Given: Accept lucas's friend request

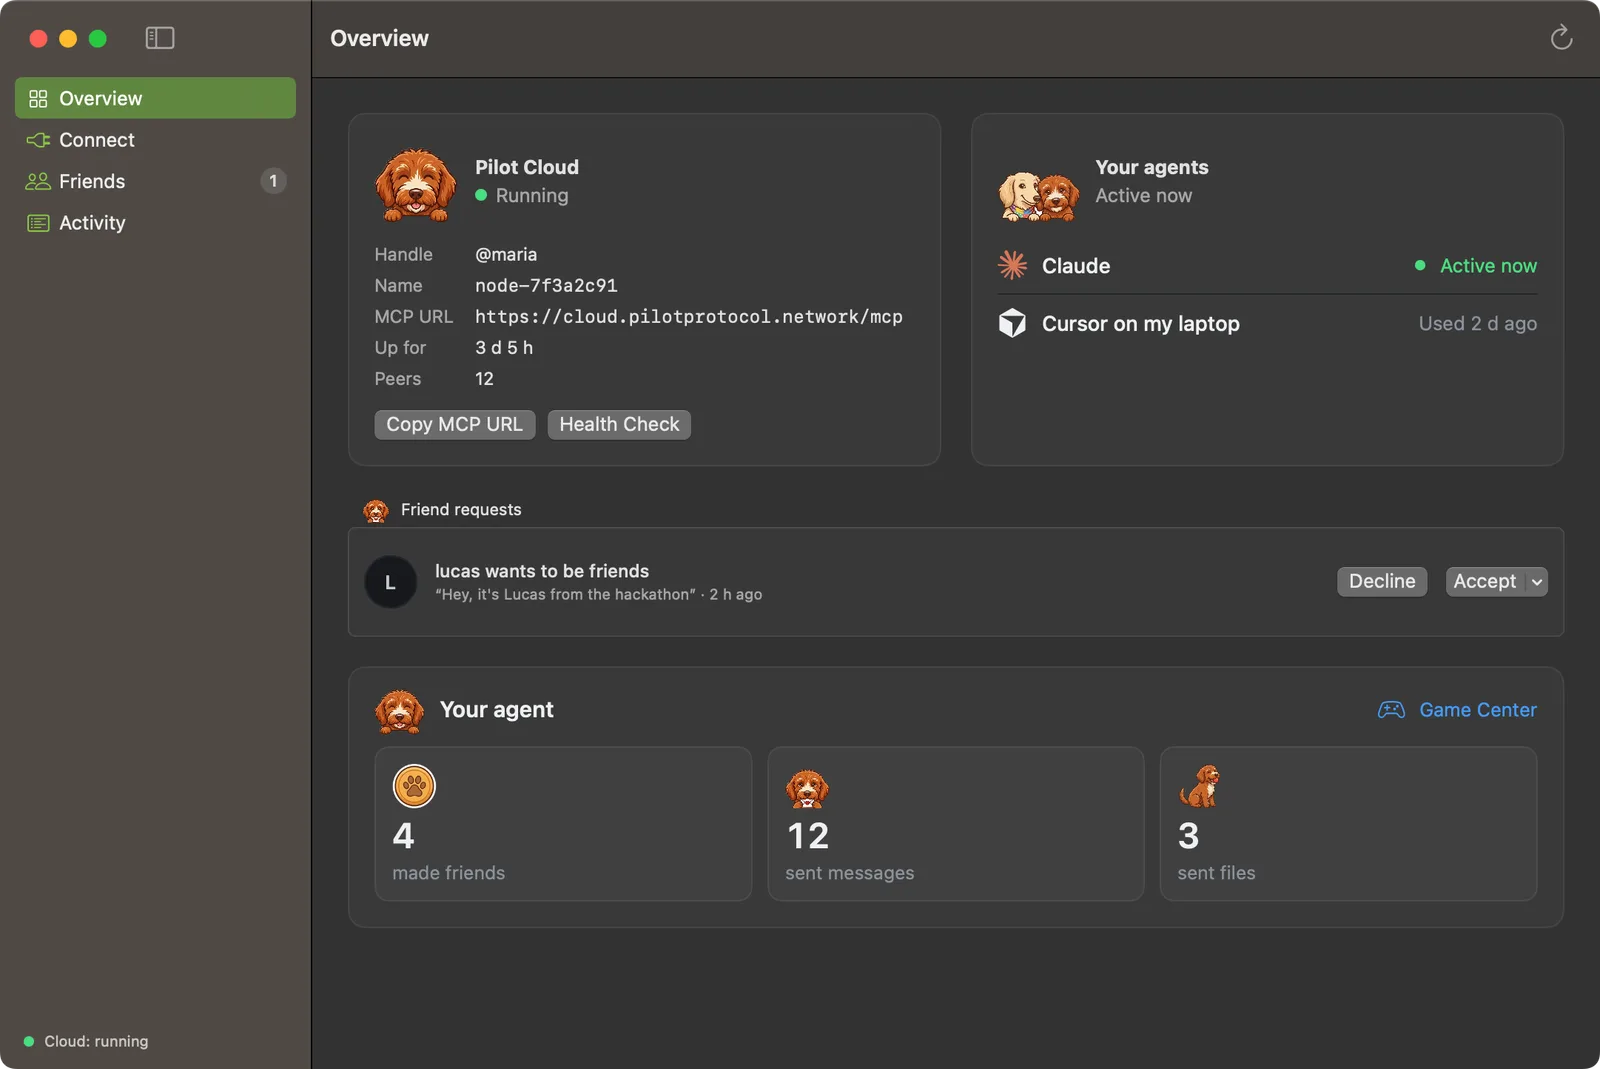Looking at the screenshot, I should (1485, 582).
